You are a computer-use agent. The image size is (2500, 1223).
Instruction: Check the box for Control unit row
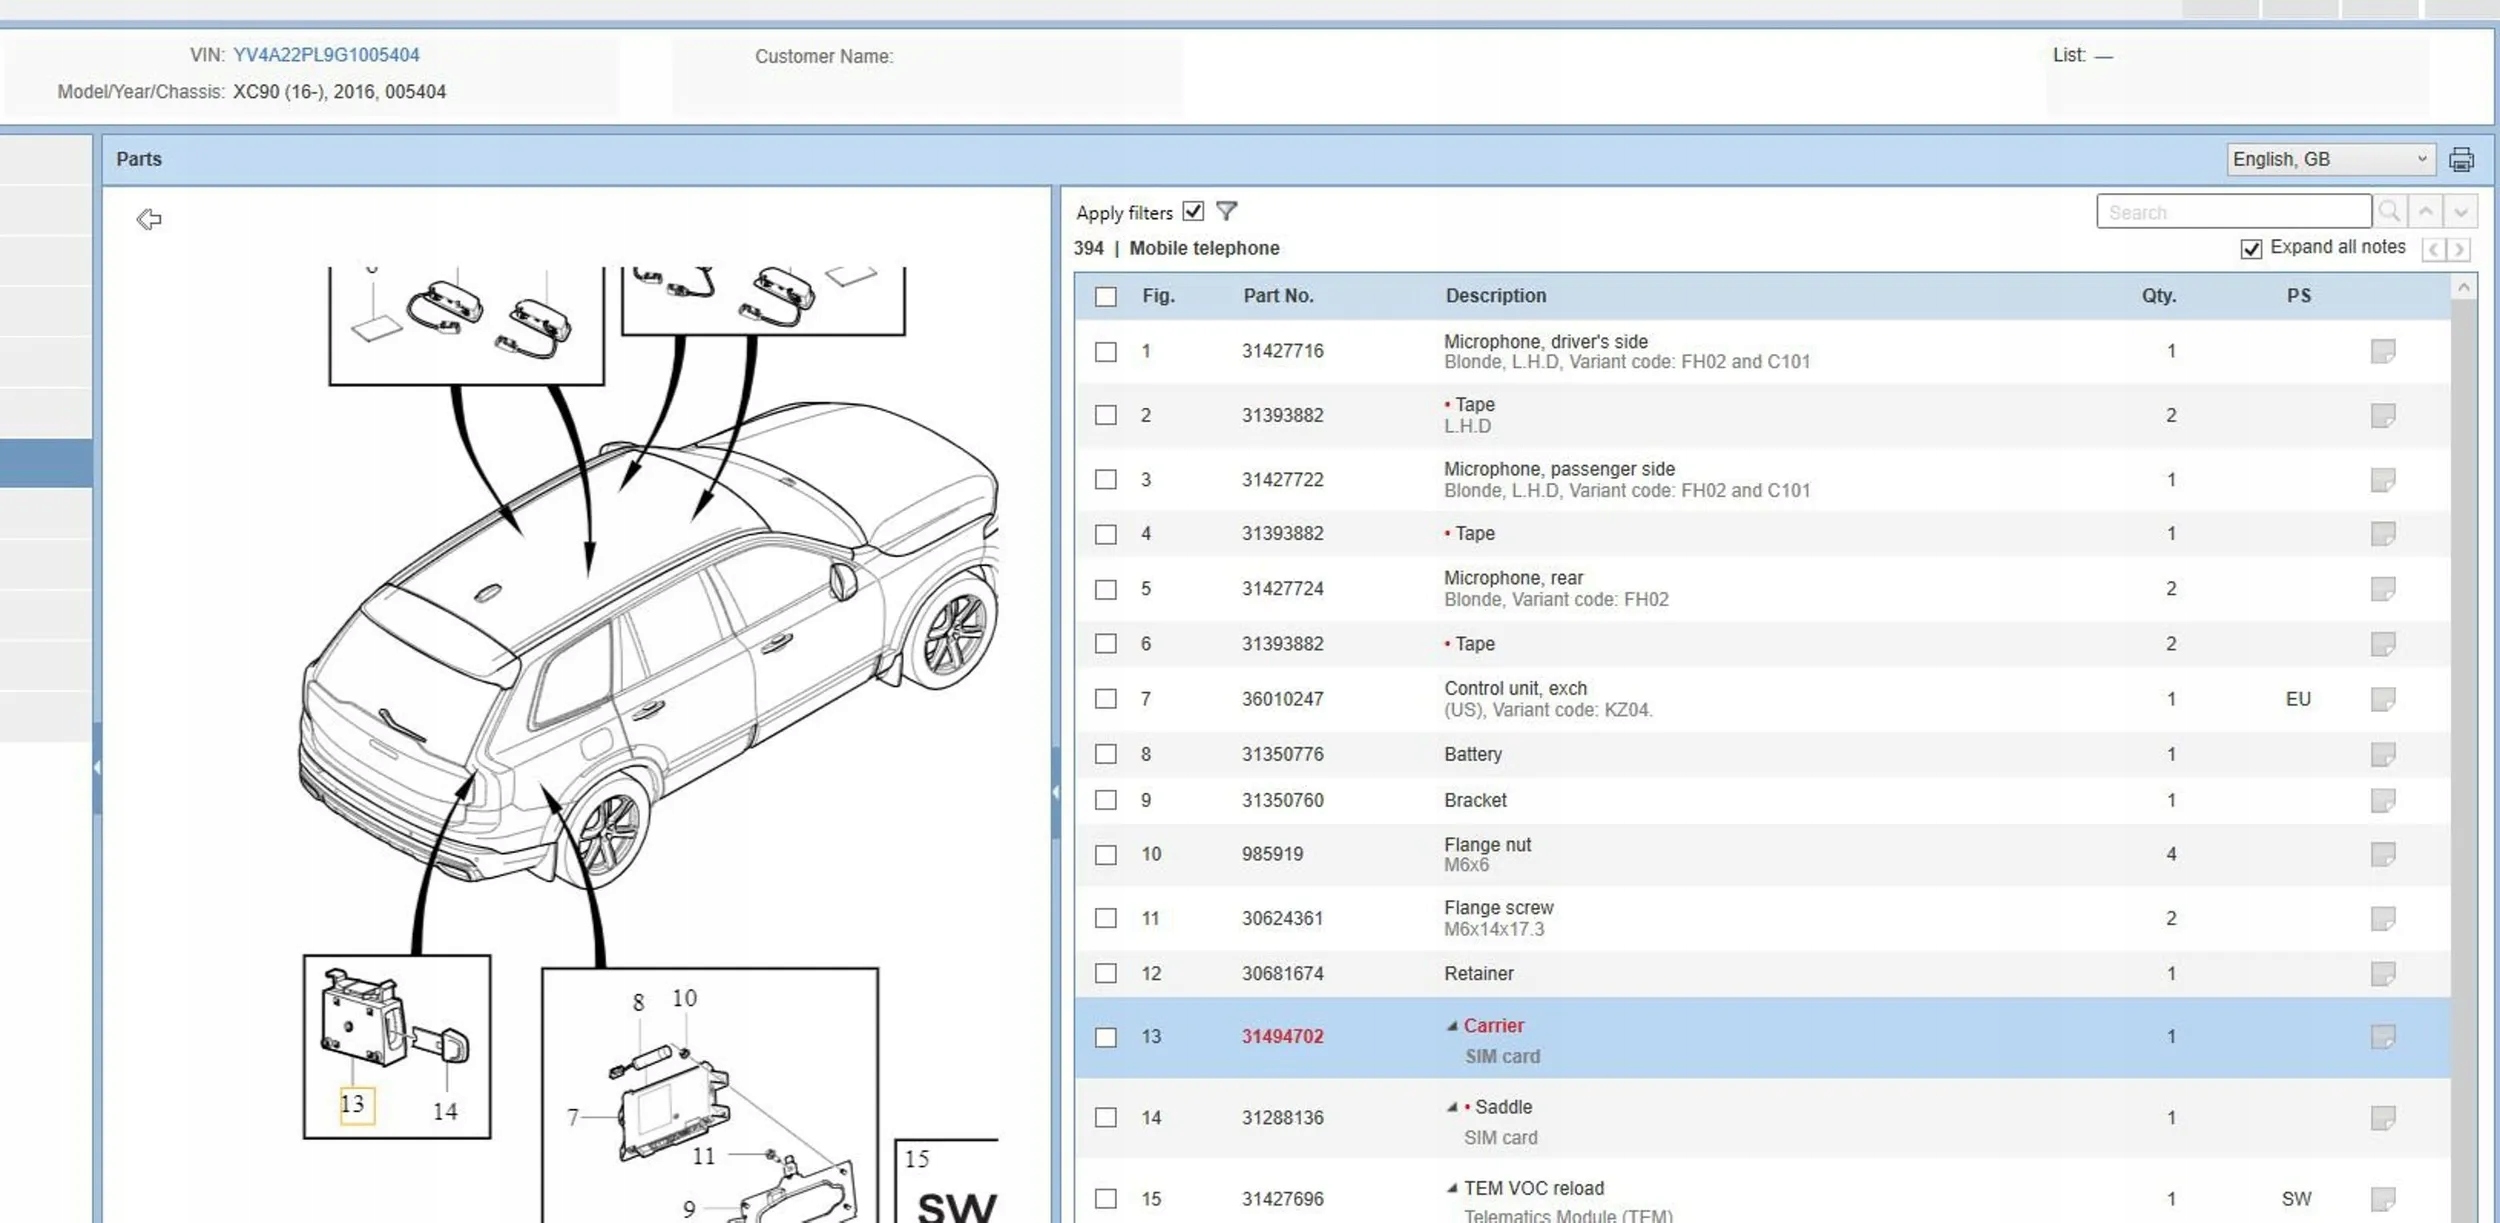click(1105, 699)
